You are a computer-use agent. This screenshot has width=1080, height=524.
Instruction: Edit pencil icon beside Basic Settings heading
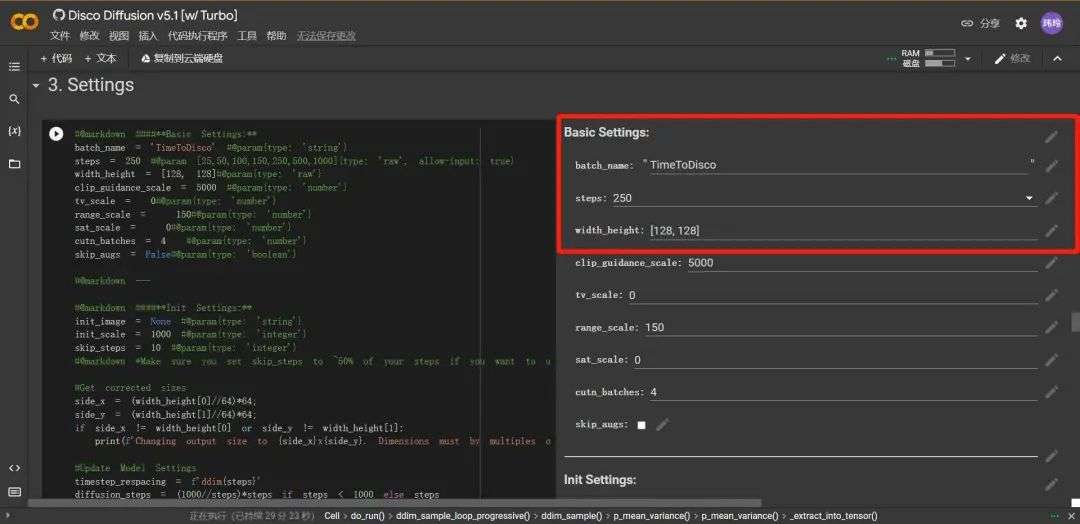(x=1051, y=136)
